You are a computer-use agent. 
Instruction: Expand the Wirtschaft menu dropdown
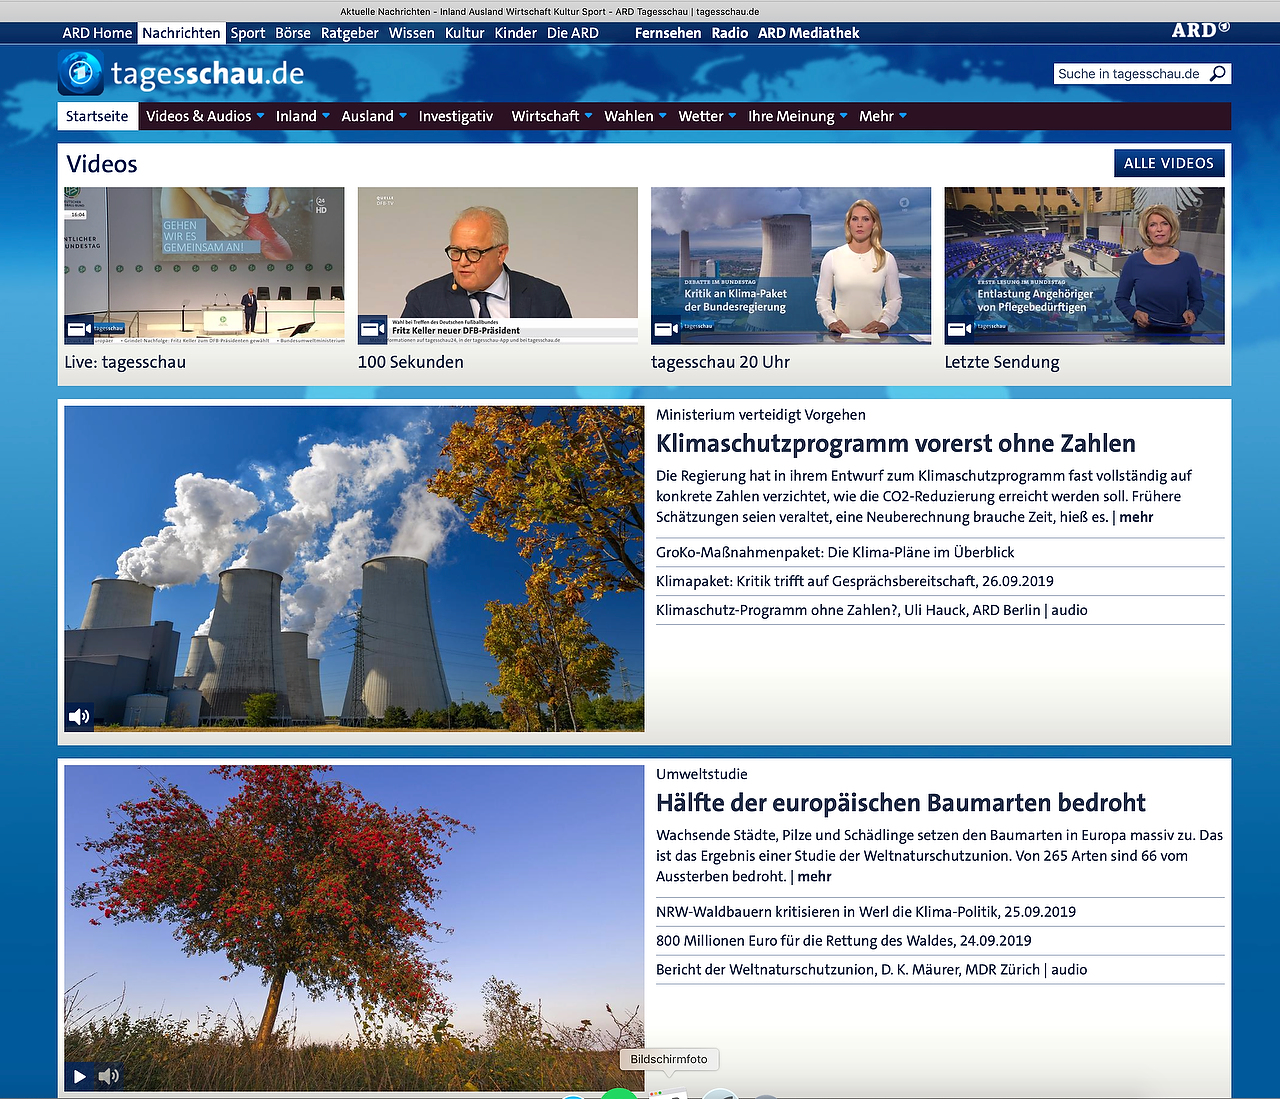589,116
